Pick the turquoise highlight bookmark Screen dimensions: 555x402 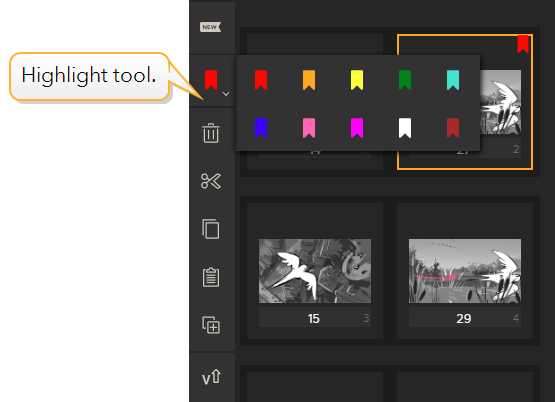pyautogui.click(x=453, y=80)
